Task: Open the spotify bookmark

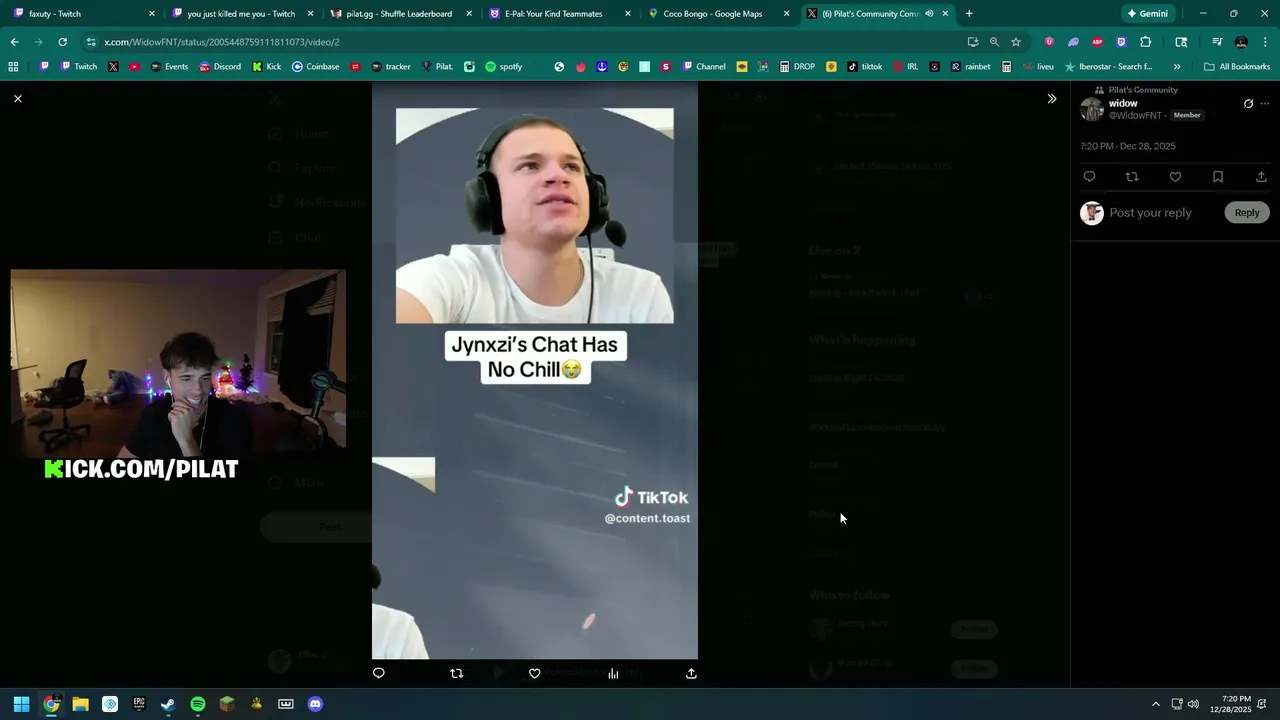Action: [504, 67]
